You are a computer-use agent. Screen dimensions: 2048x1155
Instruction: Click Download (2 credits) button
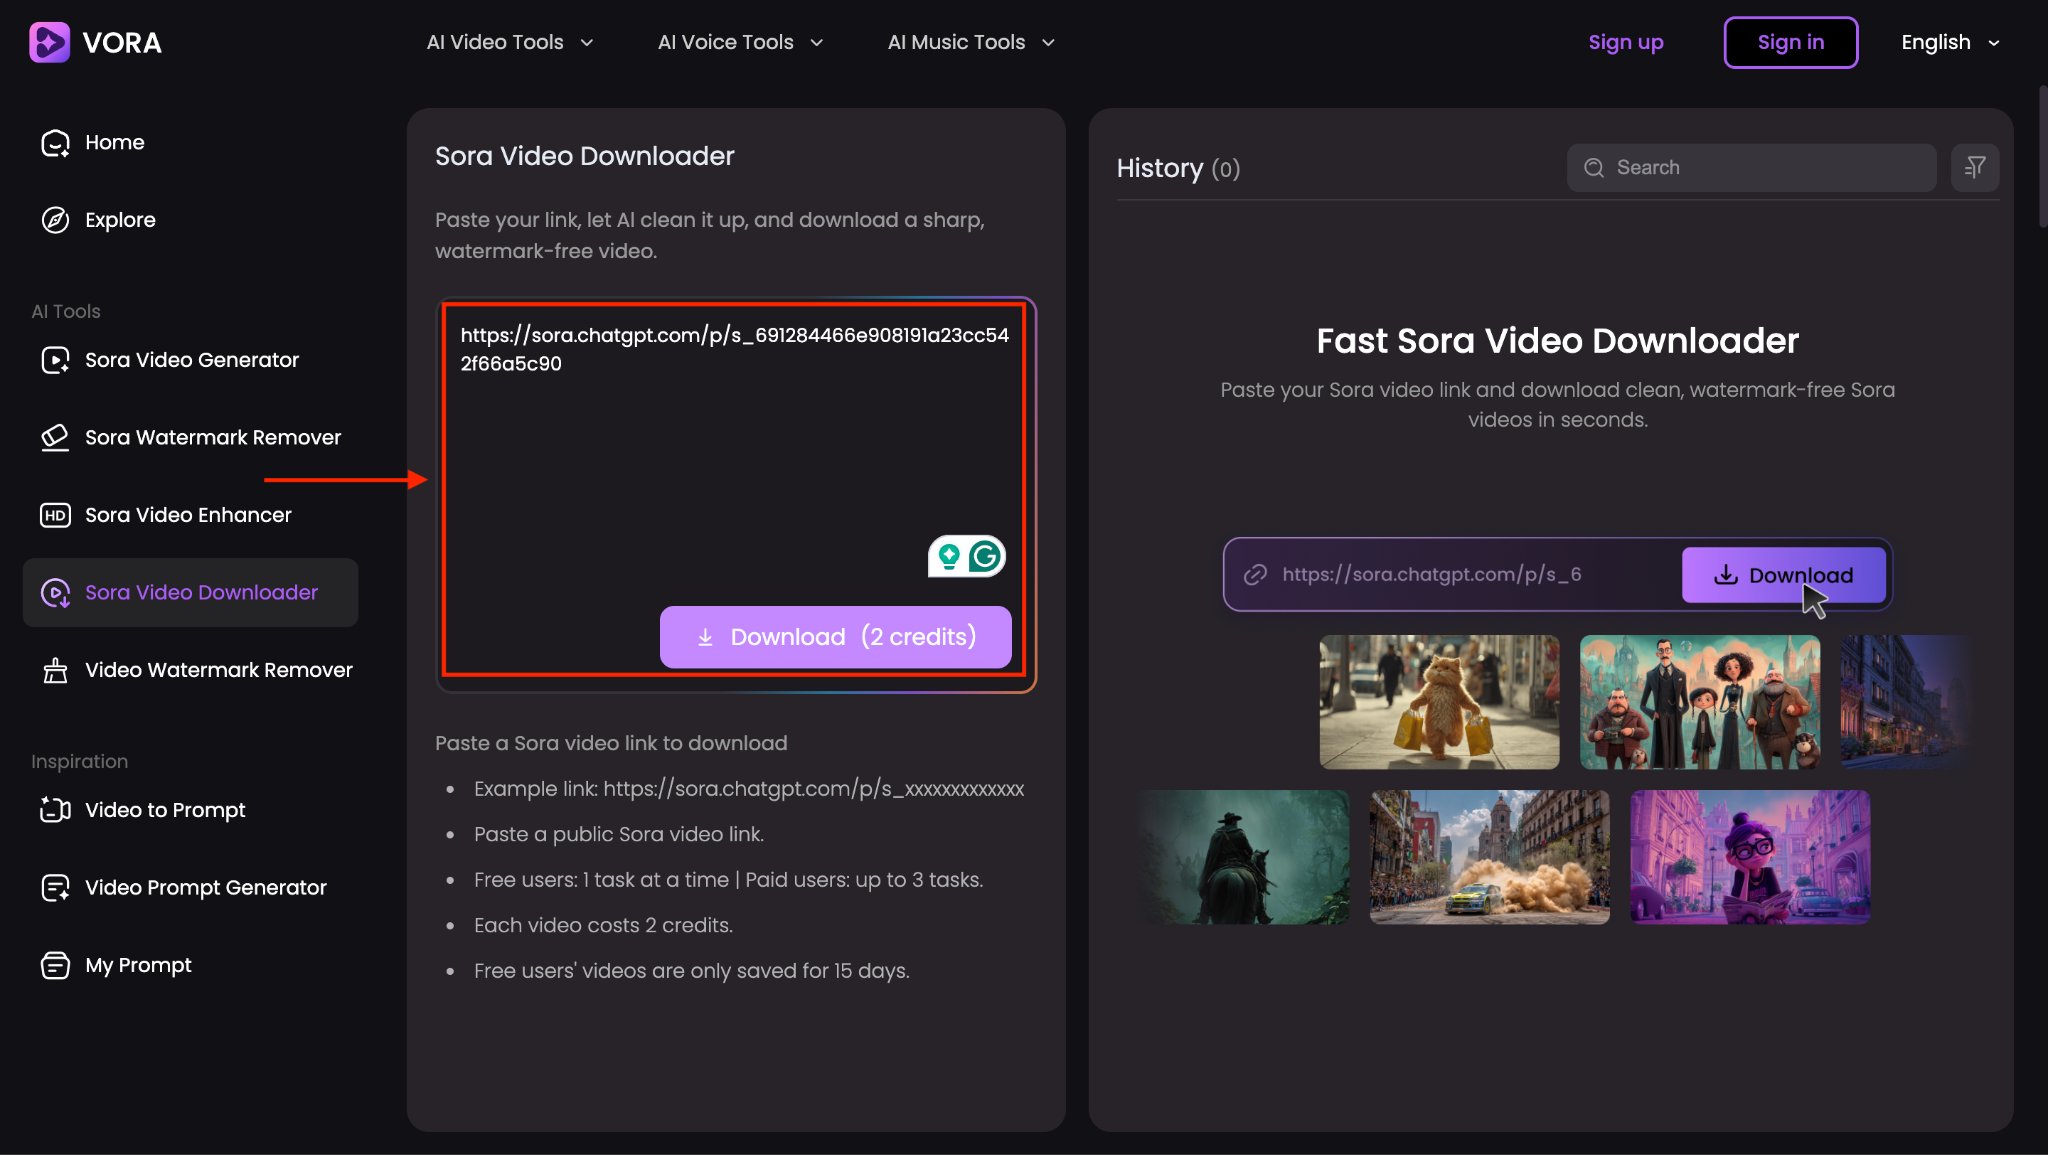(835, 637)
